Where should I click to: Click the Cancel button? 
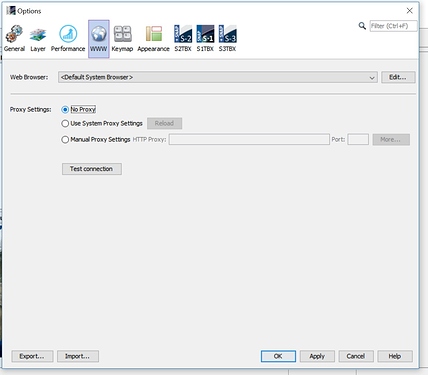coord(356,356)
